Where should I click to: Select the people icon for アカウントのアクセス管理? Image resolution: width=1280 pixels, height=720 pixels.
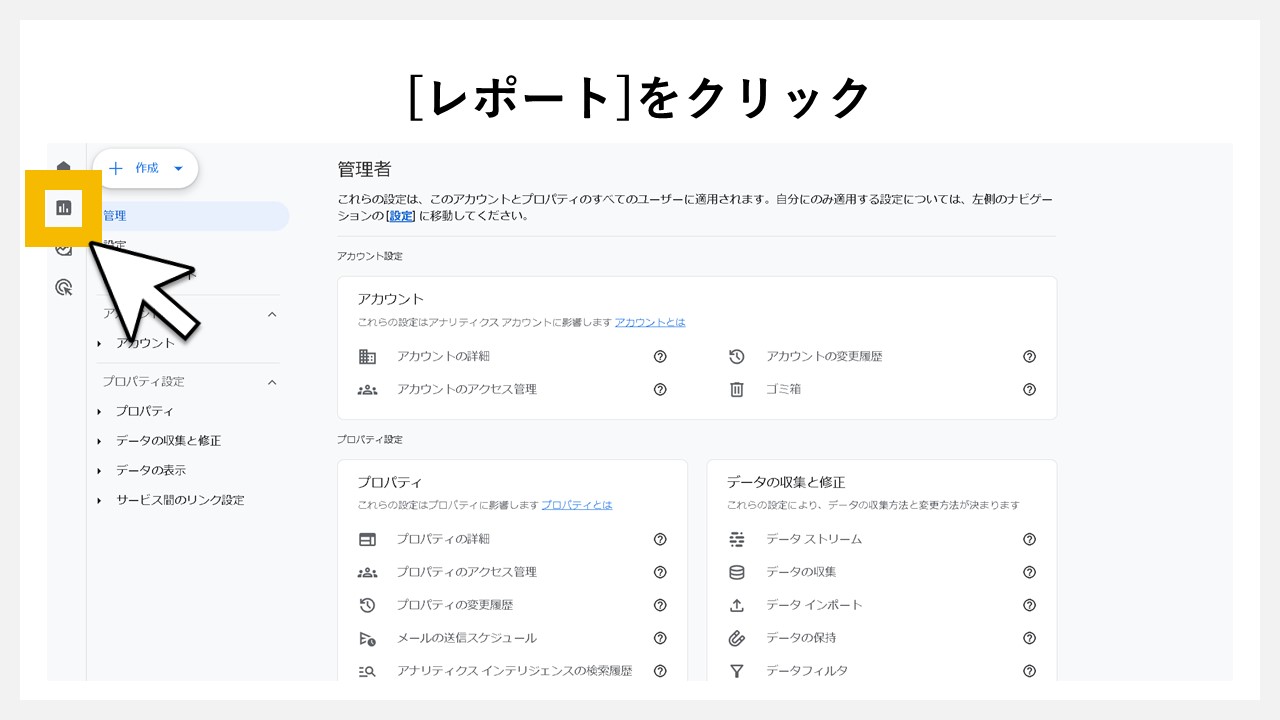[367, 389]
